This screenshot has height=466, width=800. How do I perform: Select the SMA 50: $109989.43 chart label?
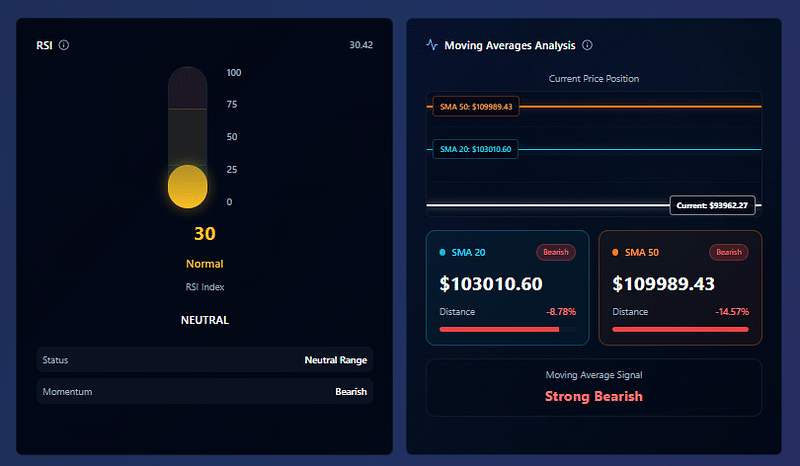click(x=476, y=106)
